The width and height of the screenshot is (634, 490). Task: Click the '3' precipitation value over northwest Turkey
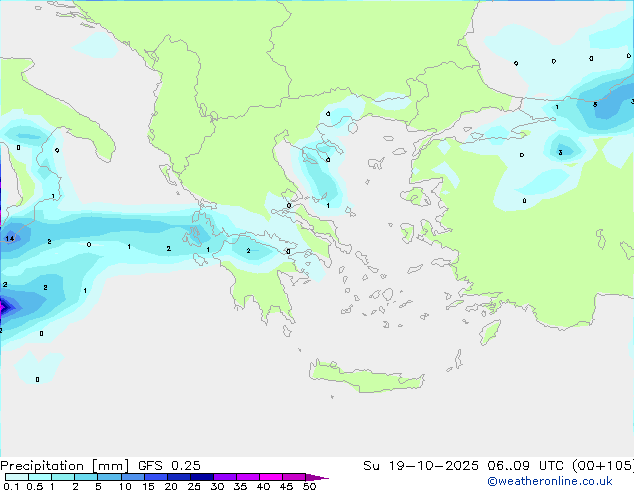click(560, 152)
